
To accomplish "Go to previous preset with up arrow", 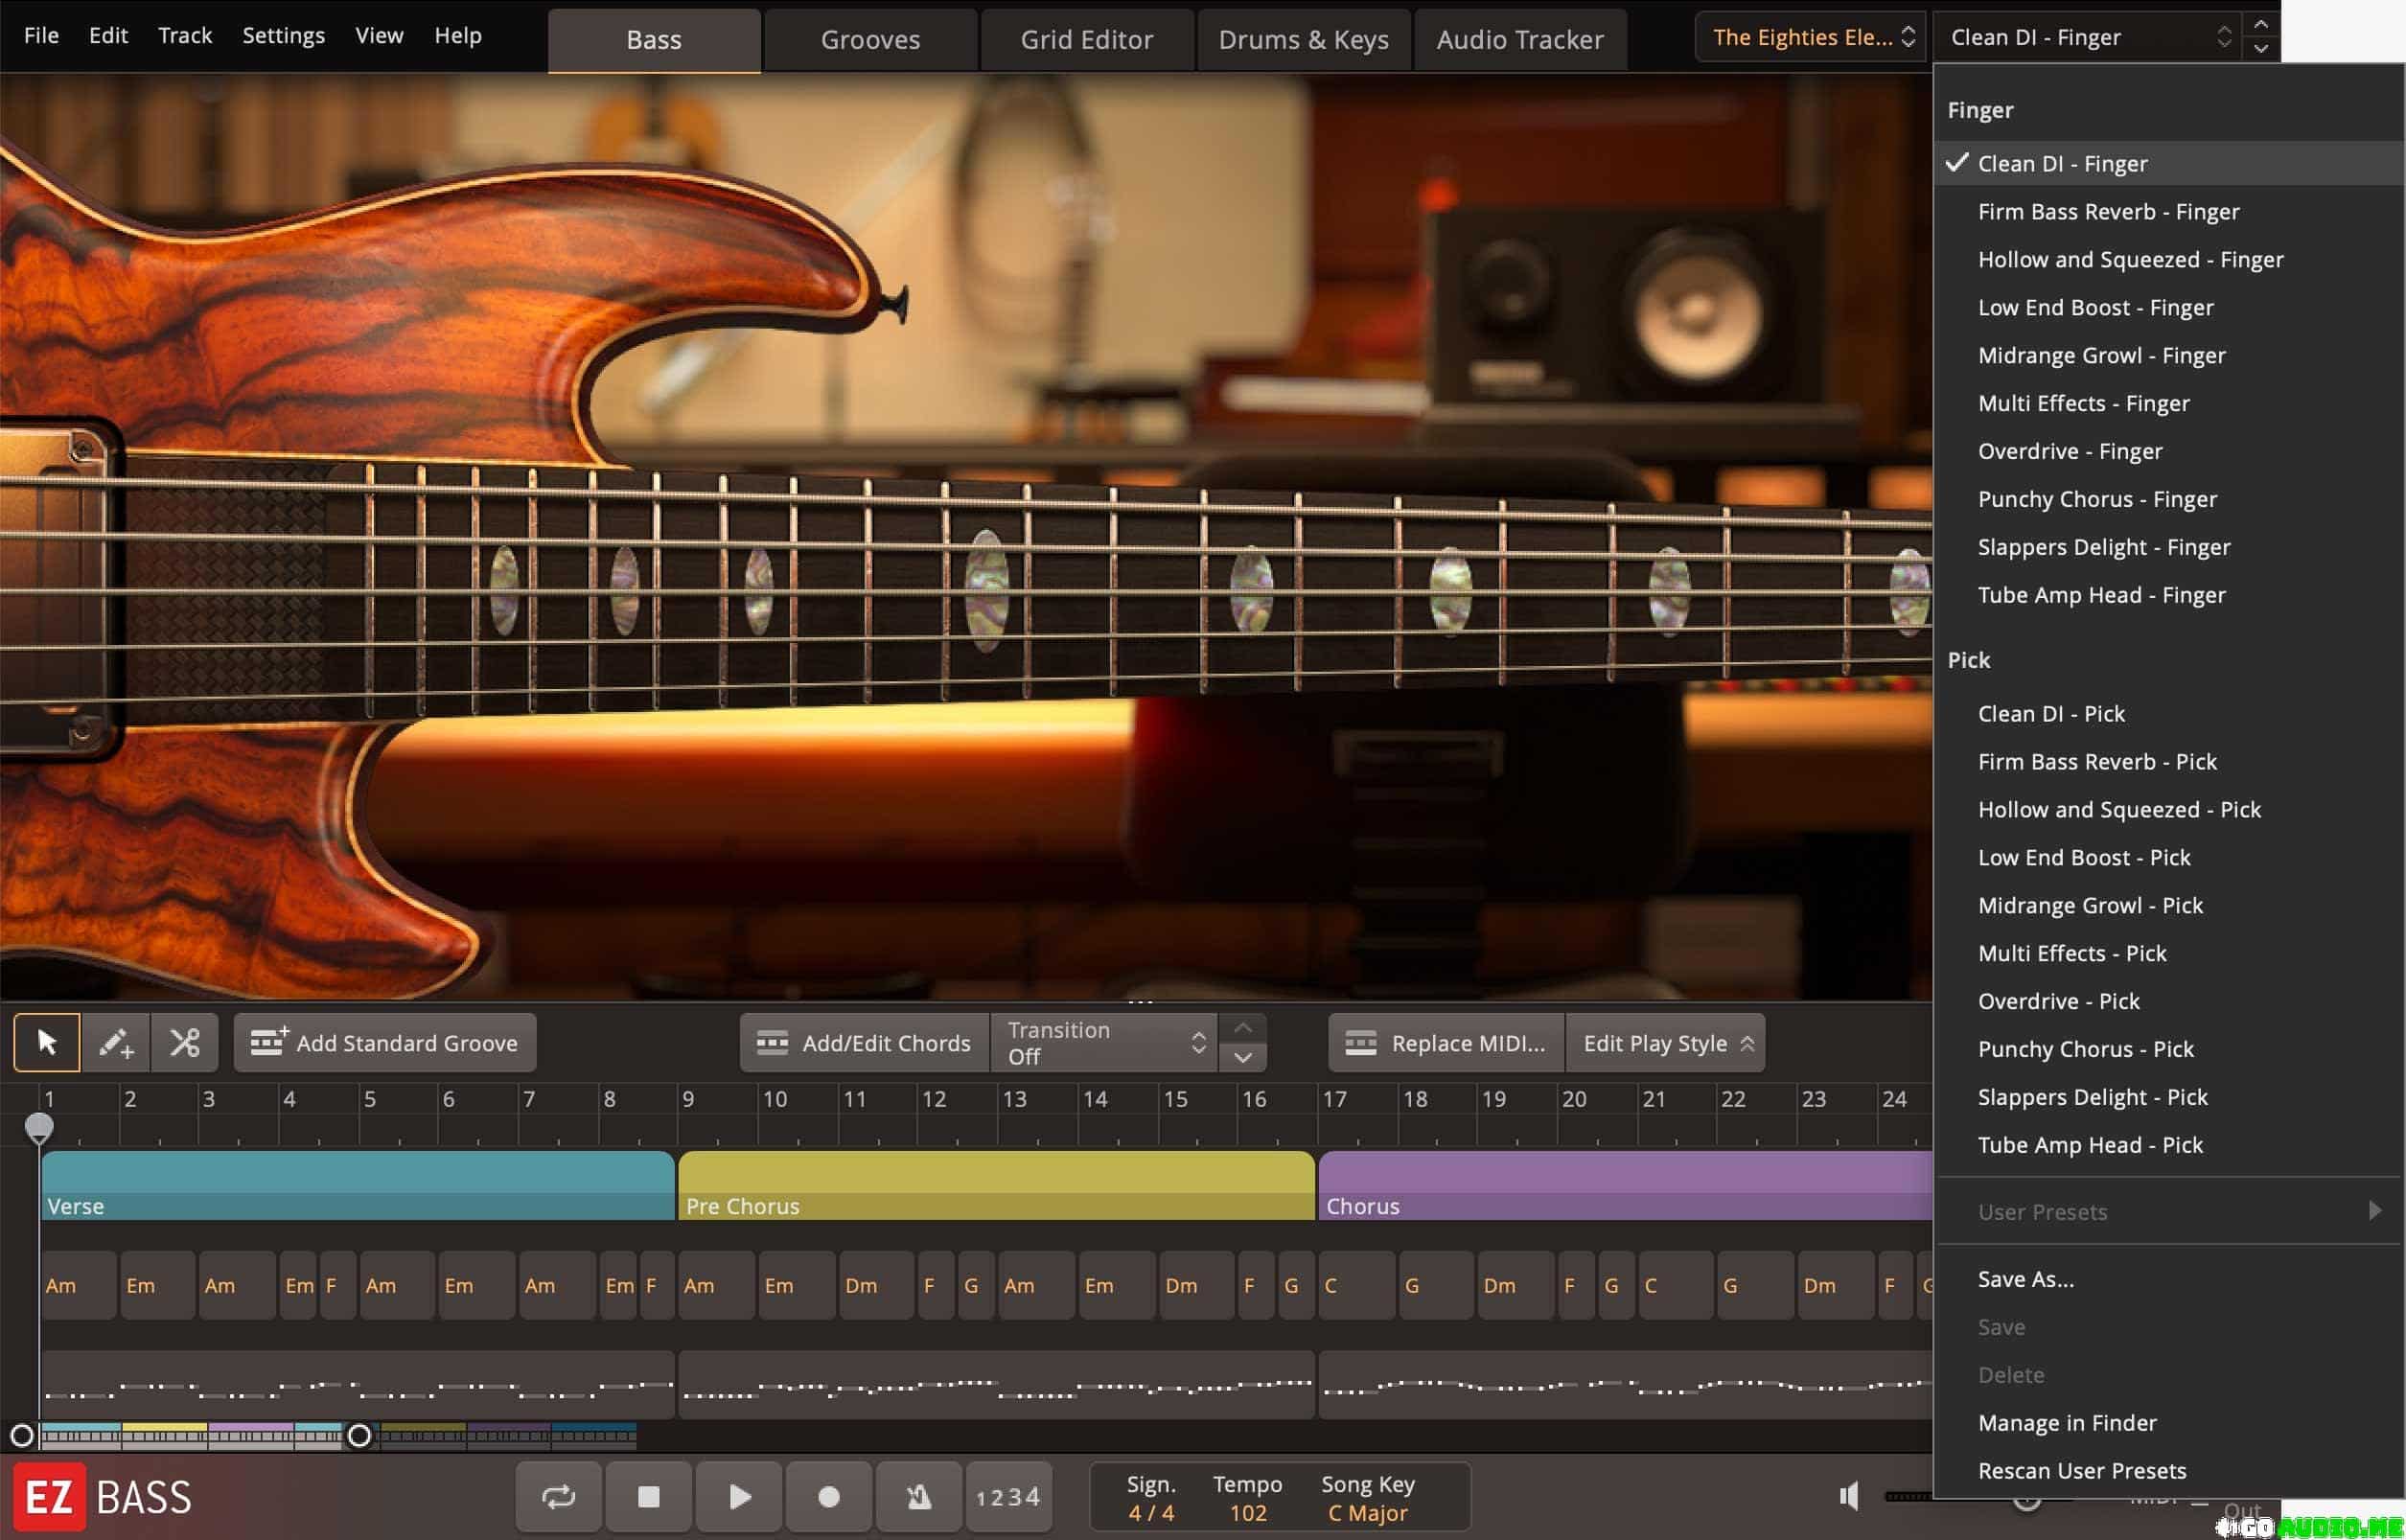I will pyautogui.click(x=2261, y=24).
